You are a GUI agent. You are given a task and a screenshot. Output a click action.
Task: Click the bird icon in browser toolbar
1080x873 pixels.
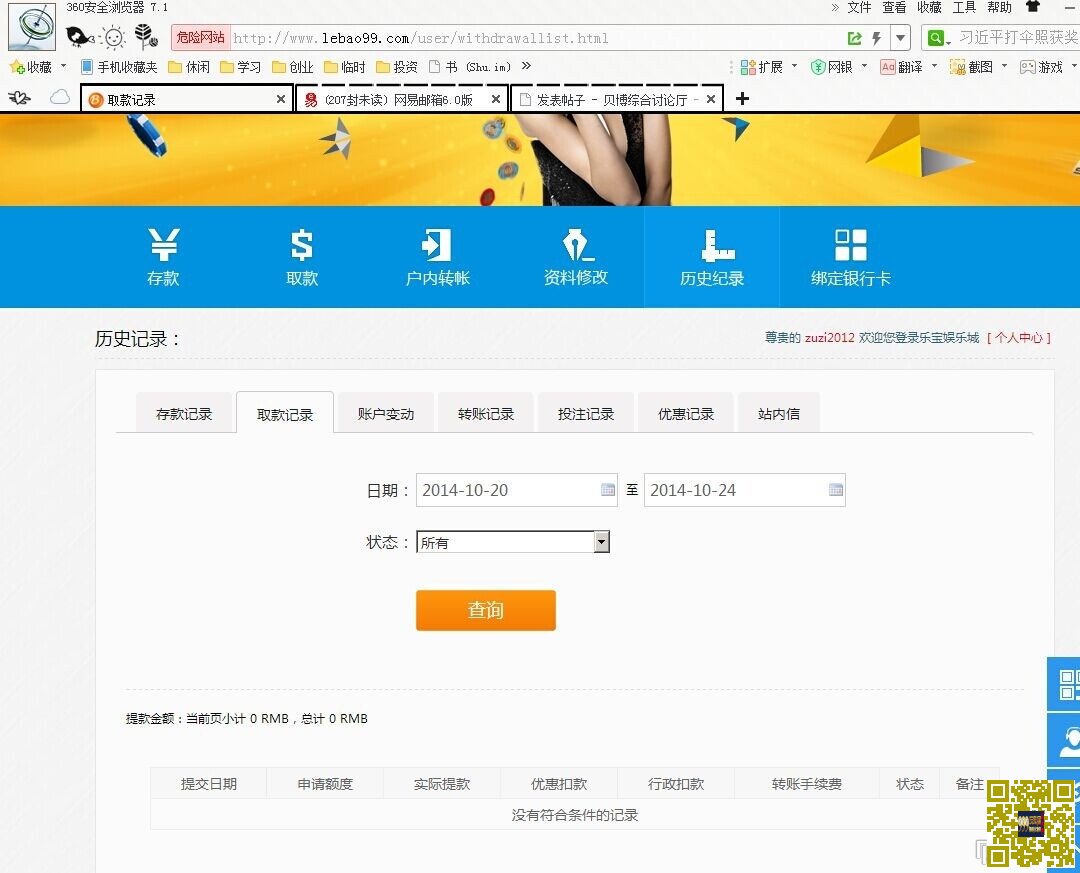point(79,37)
